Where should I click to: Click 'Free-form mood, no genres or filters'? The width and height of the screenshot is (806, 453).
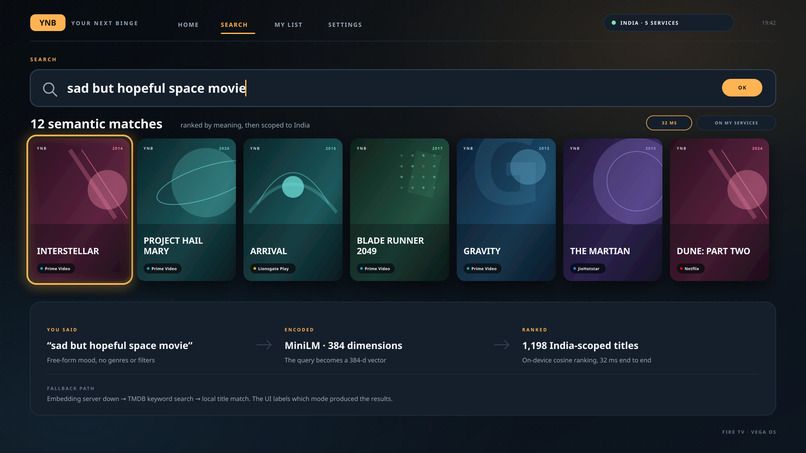tap(101, 360)
